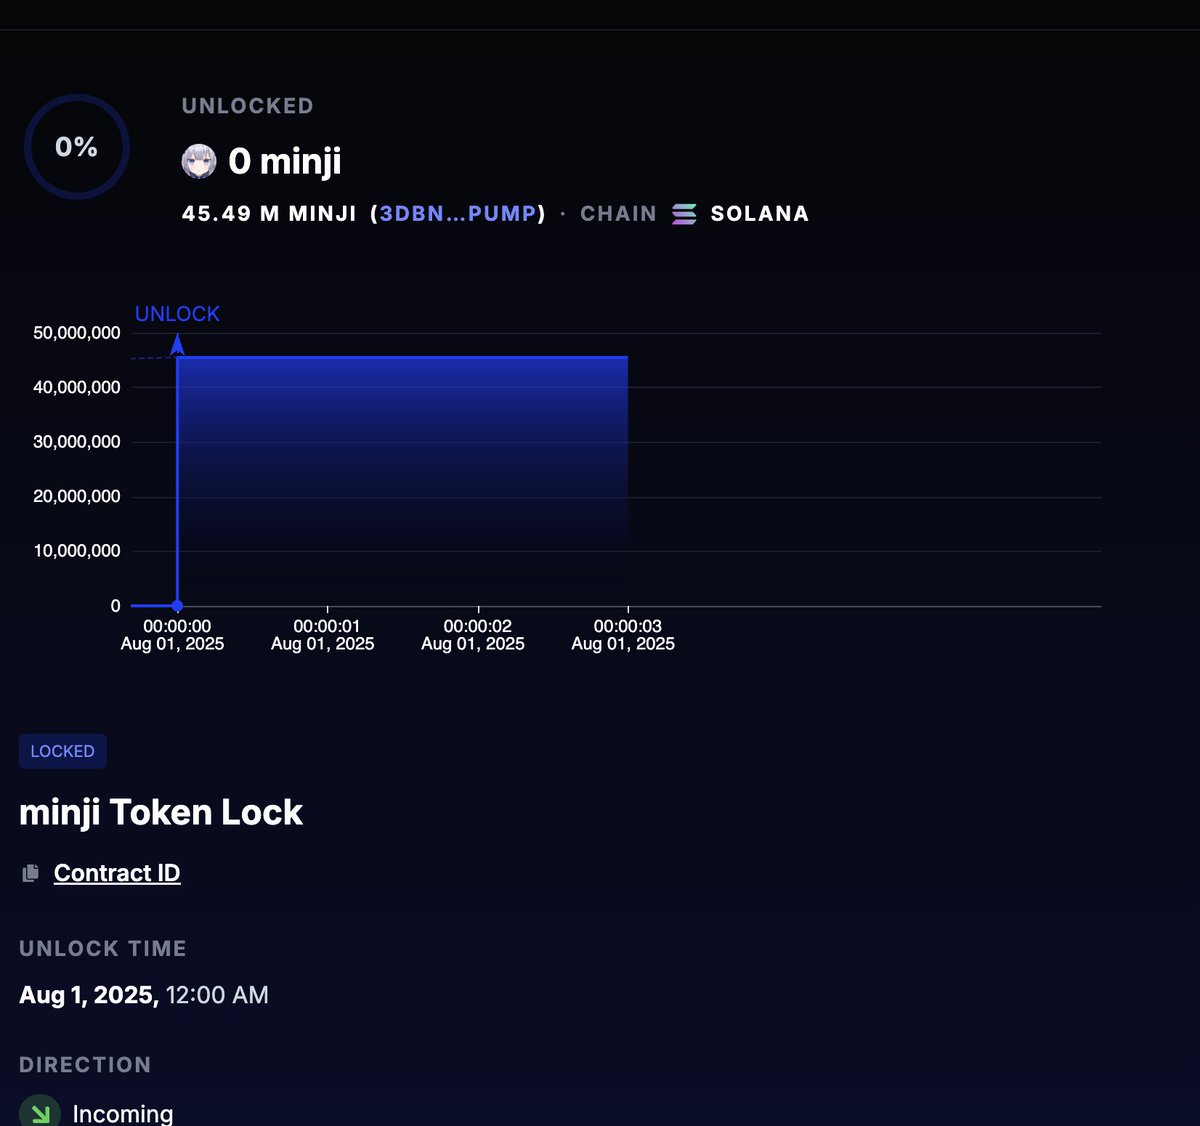
Task: Click the 0% unlock progress ring
Action: tap(77, 147)
